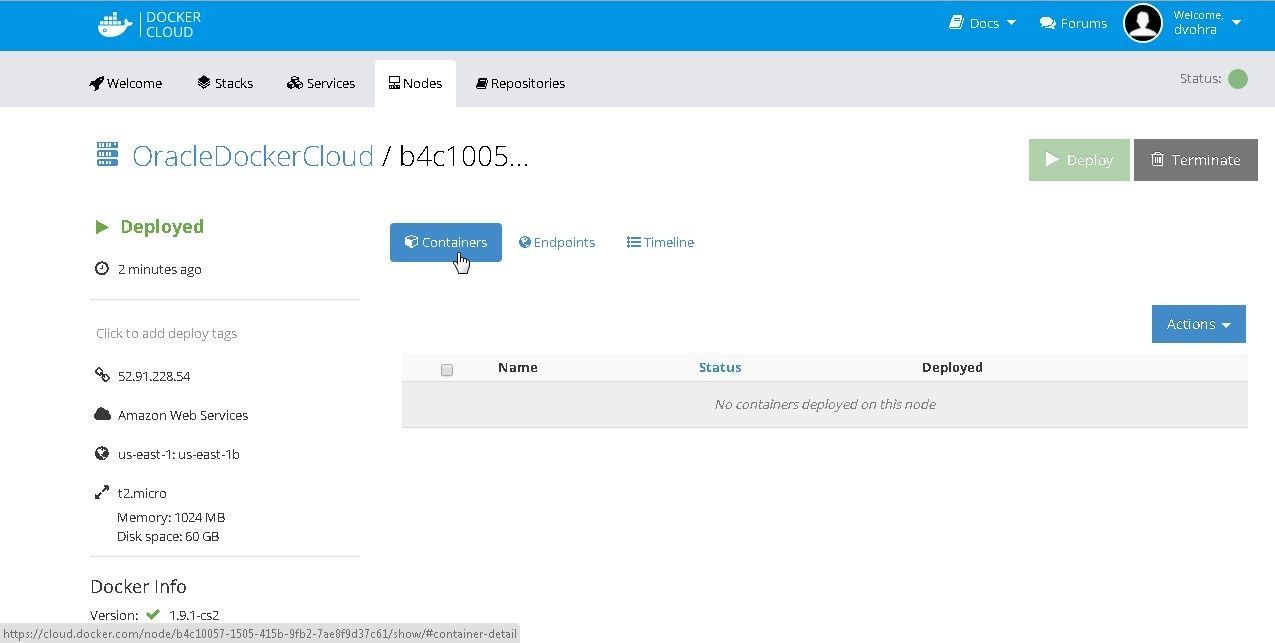The image size is (1275, 643).
Task: Open the Stacks tab
Action: pyautogui.click(x=225, y=83)
